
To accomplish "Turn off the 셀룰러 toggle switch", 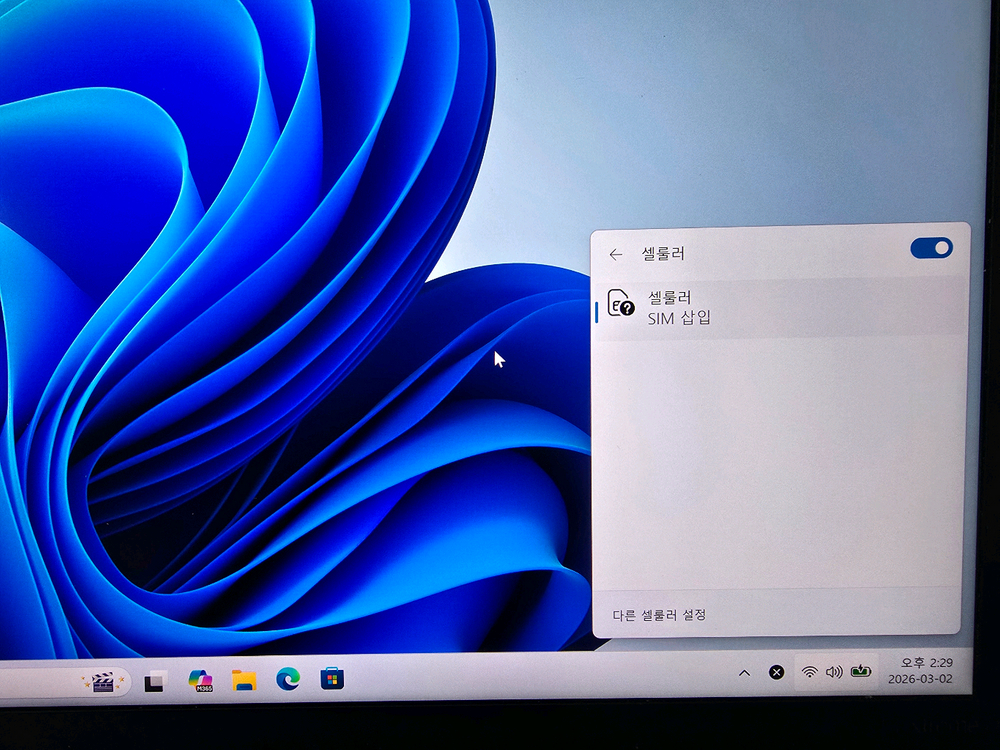I will (931, 248).
